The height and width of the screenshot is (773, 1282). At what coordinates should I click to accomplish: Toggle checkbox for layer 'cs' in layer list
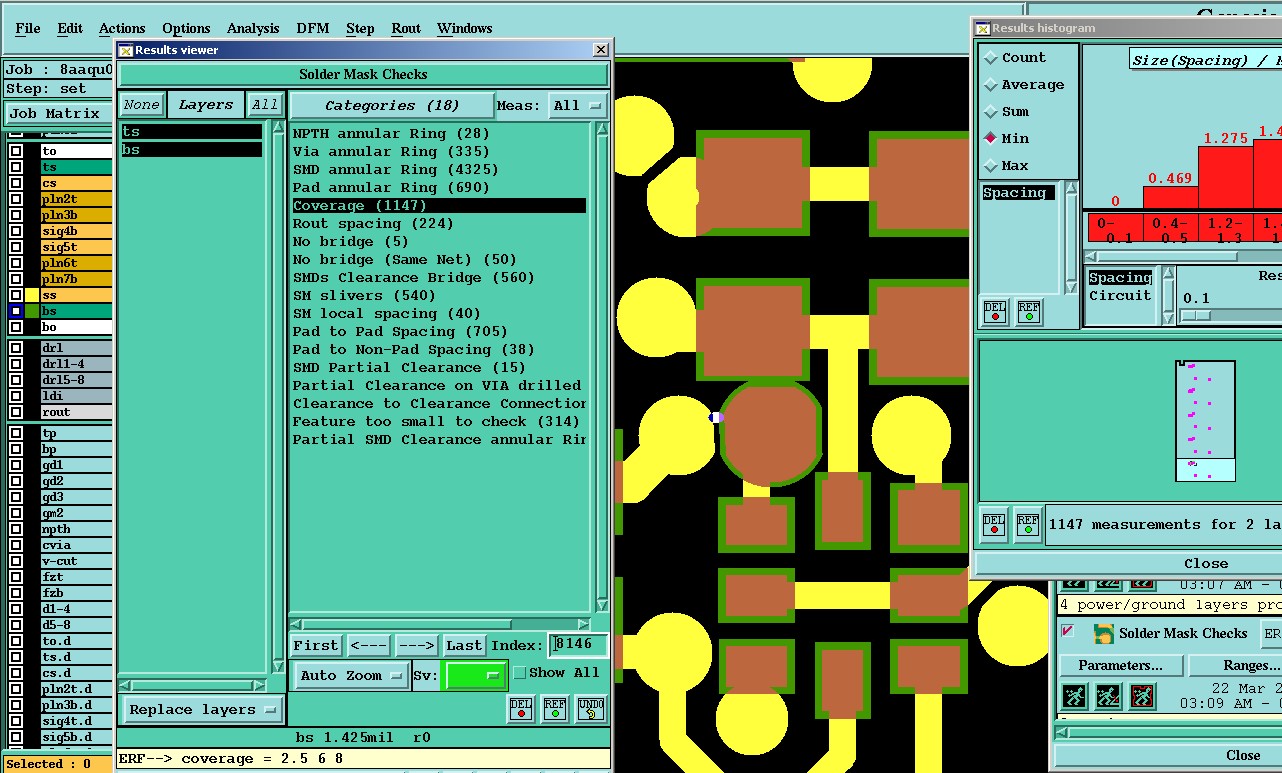(x=16, y=183)
